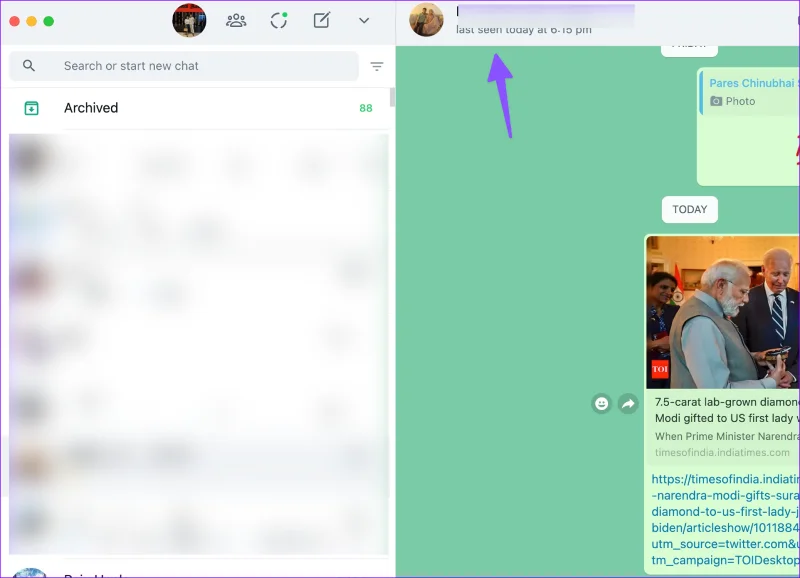Open your own profile picture
800x578 pixels.
pyautogui.click(x=189, y=20)
